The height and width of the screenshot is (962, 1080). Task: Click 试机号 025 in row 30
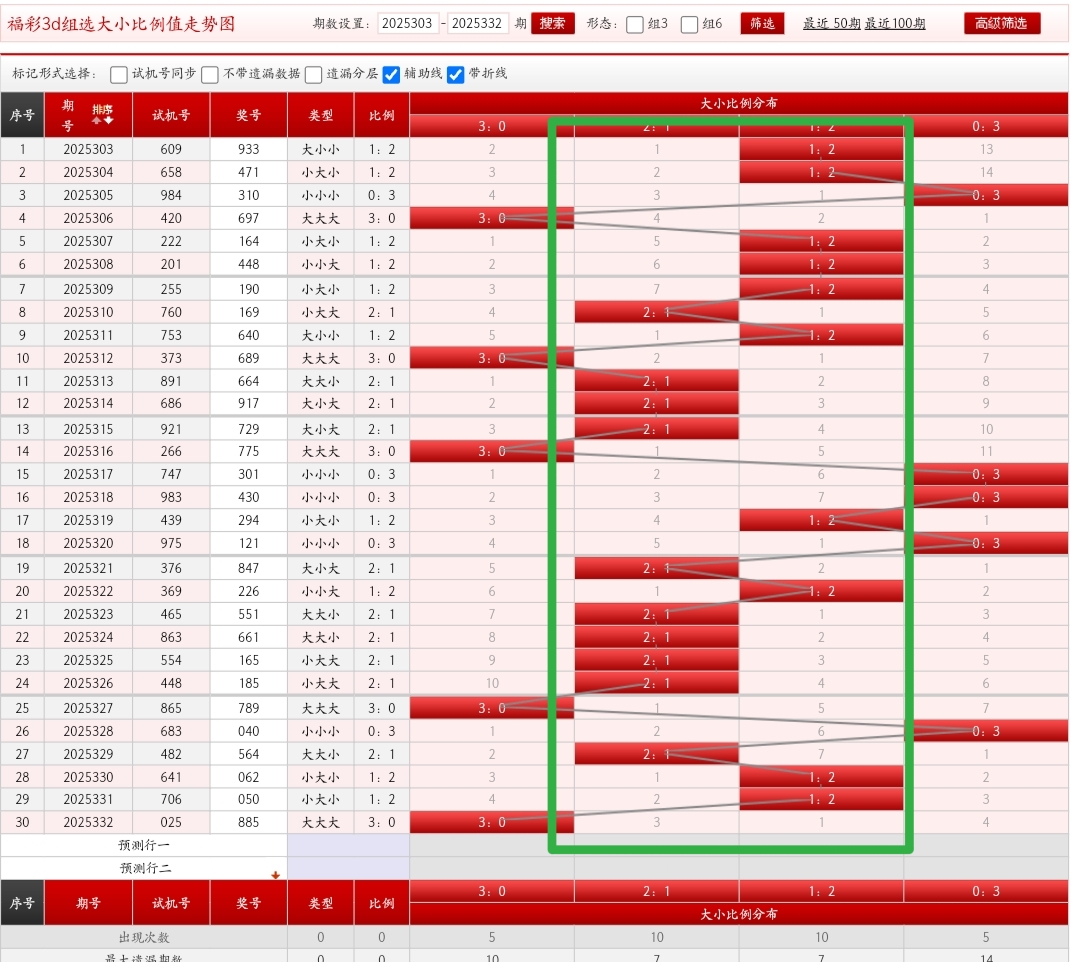171,822
